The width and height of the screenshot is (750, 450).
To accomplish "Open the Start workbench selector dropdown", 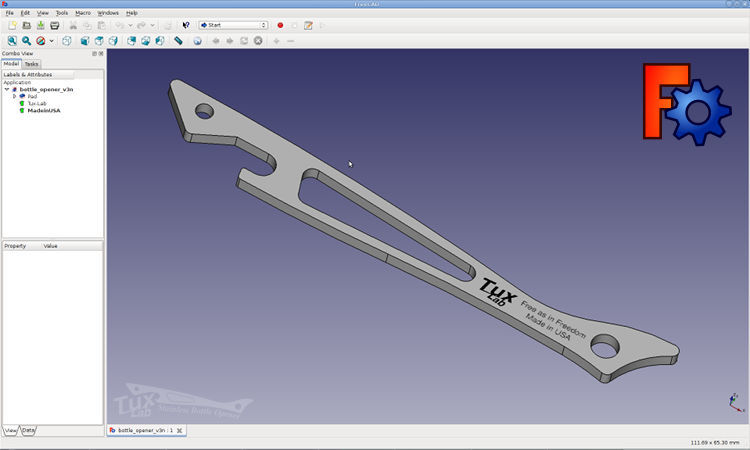I will pos(233,25).
